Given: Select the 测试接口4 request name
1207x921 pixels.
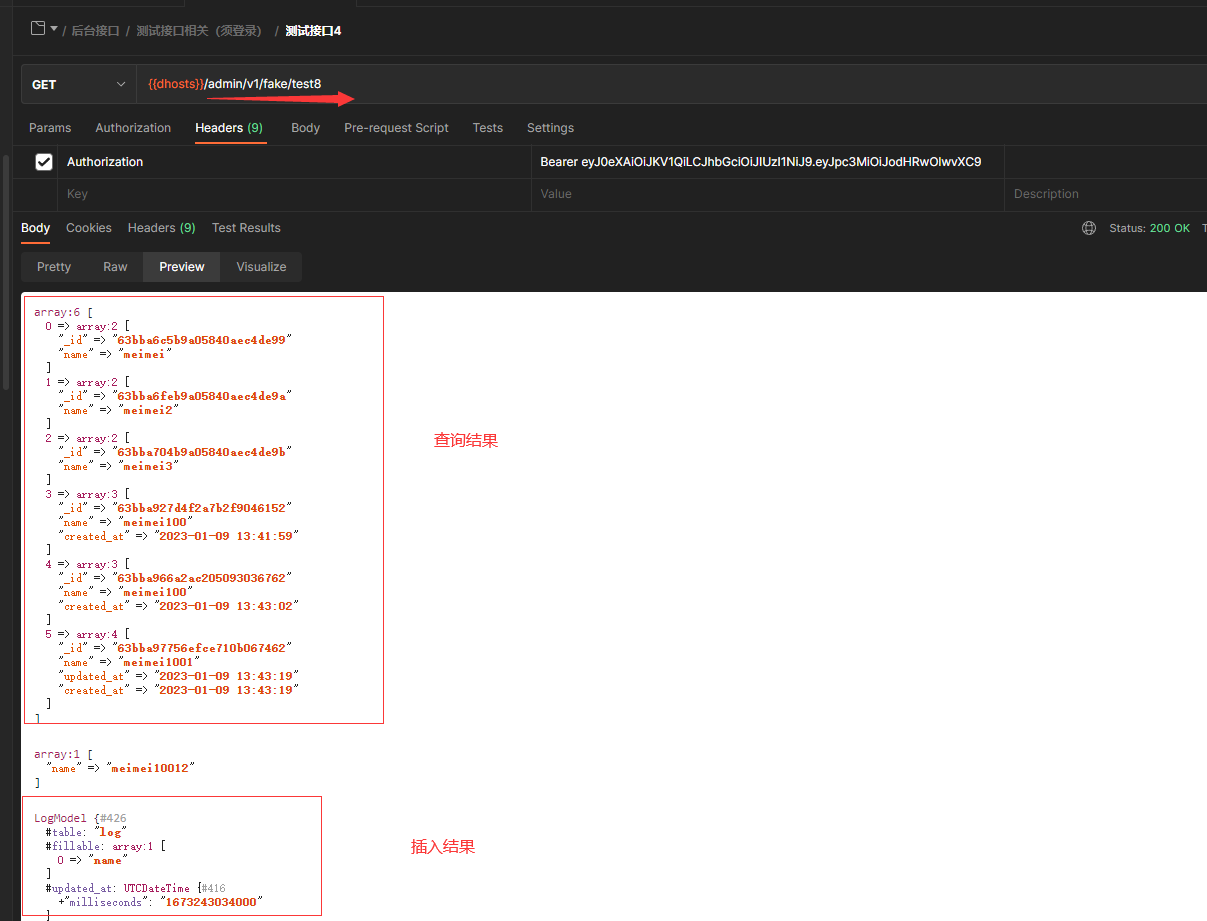Looking at the screenshot, I should coord(313,31).
